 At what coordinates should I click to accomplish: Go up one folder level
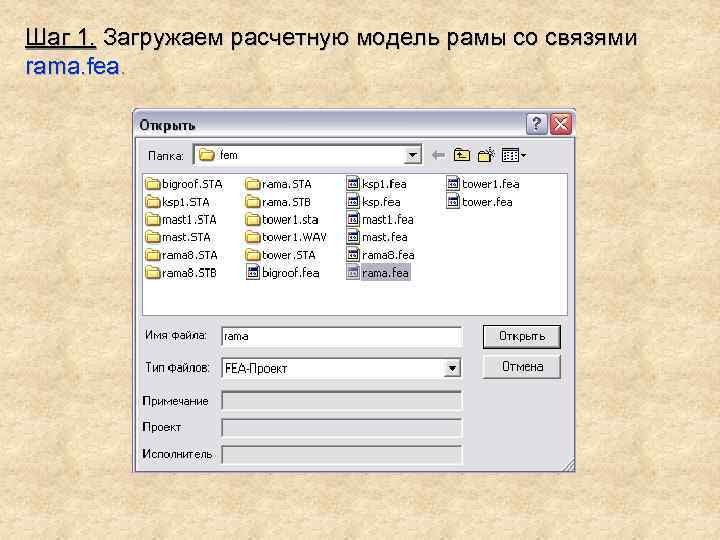462,155
